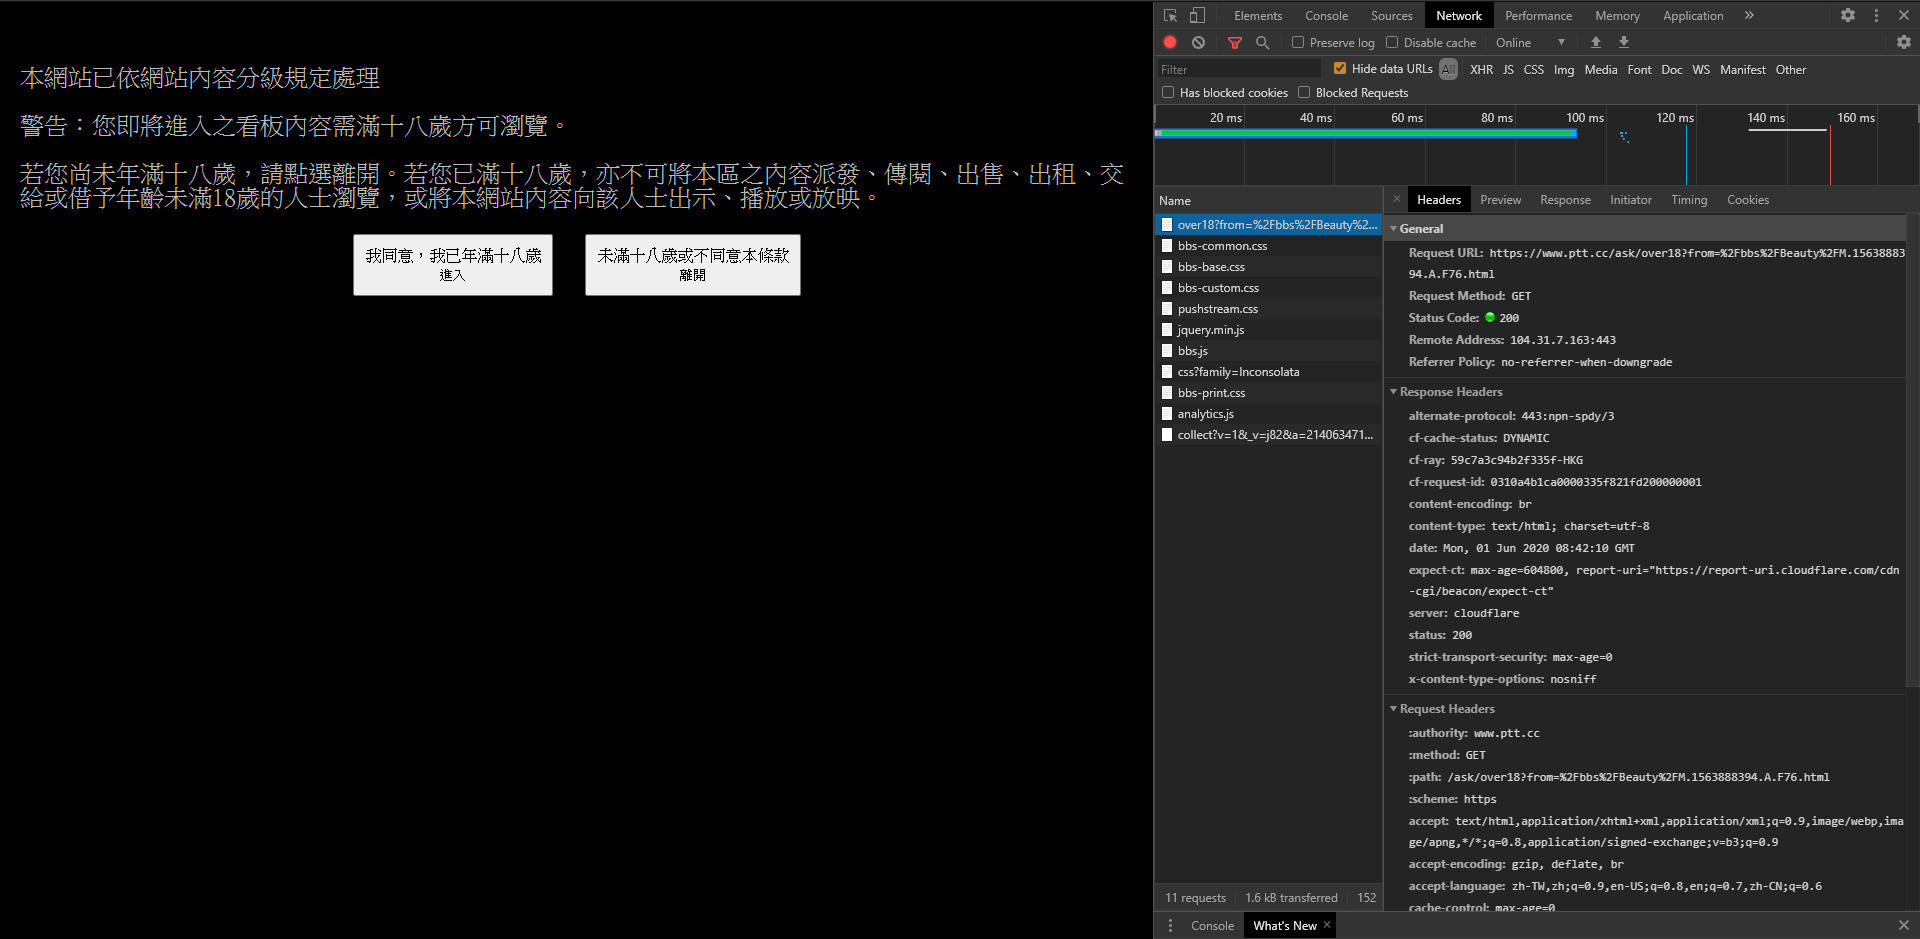Click the network Filter text field
The width and height of the screenshot is (1920, 939).
1238,69
